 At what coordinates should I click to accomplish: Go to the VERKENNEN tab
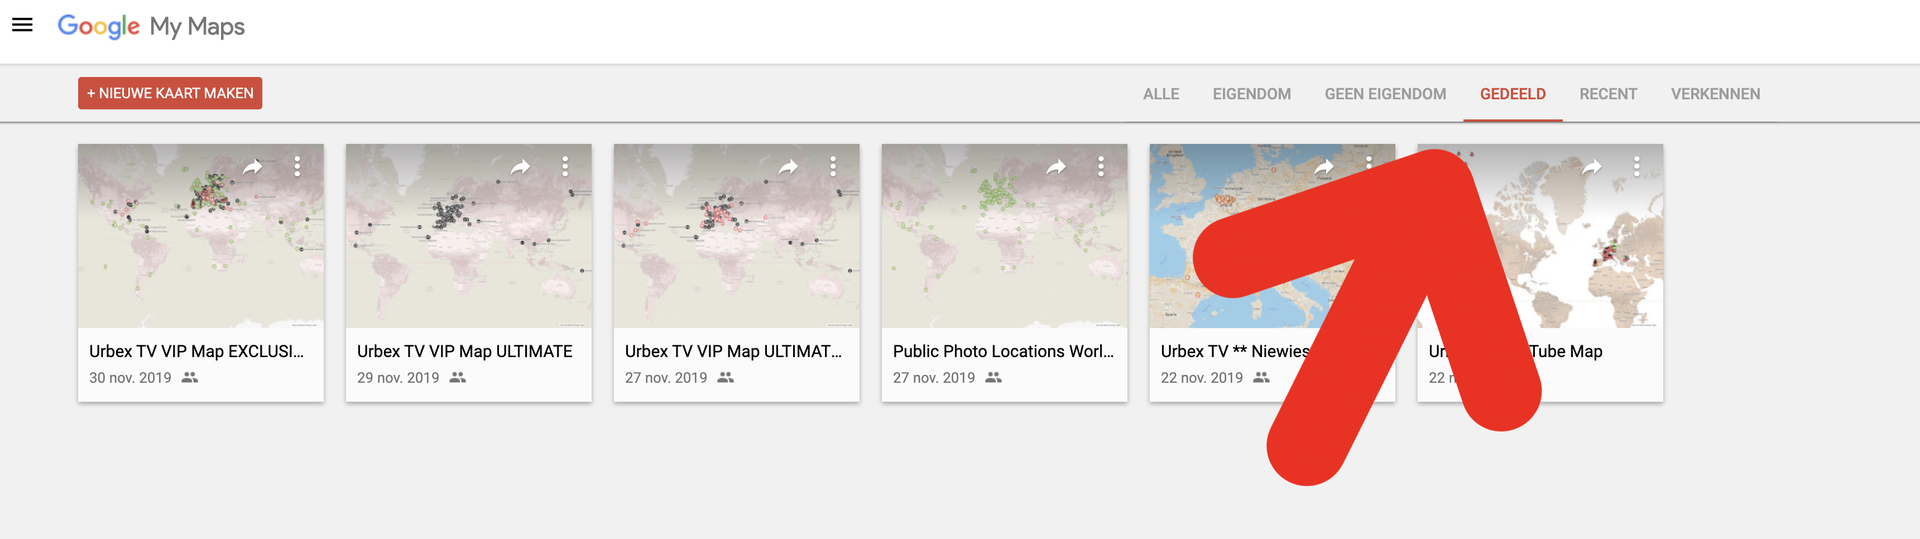point(1715,94)
